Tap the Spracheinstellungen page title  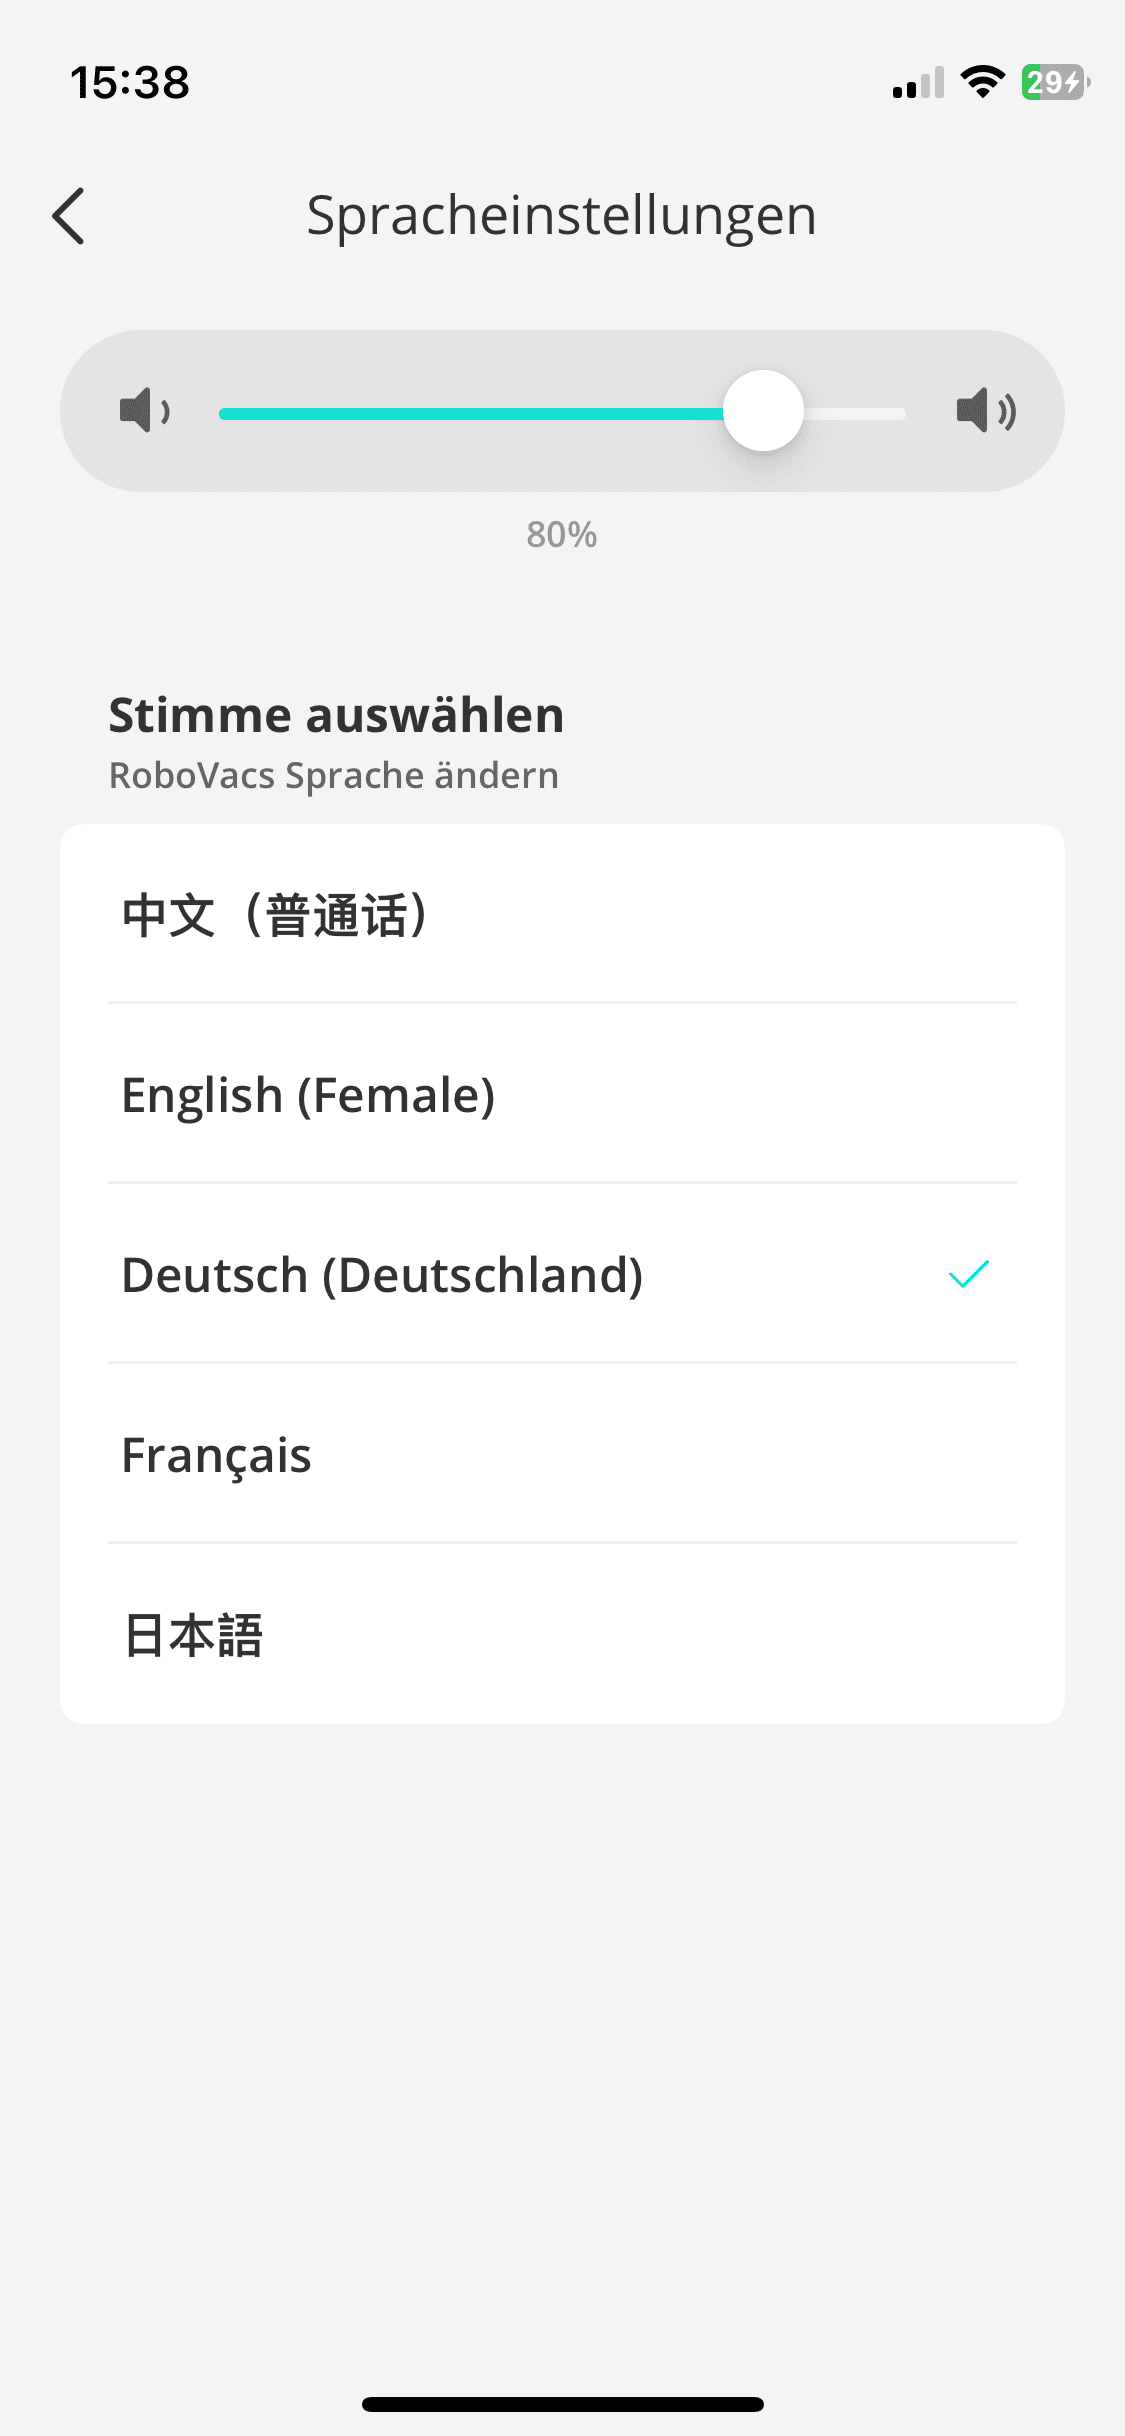click(561, 215)
